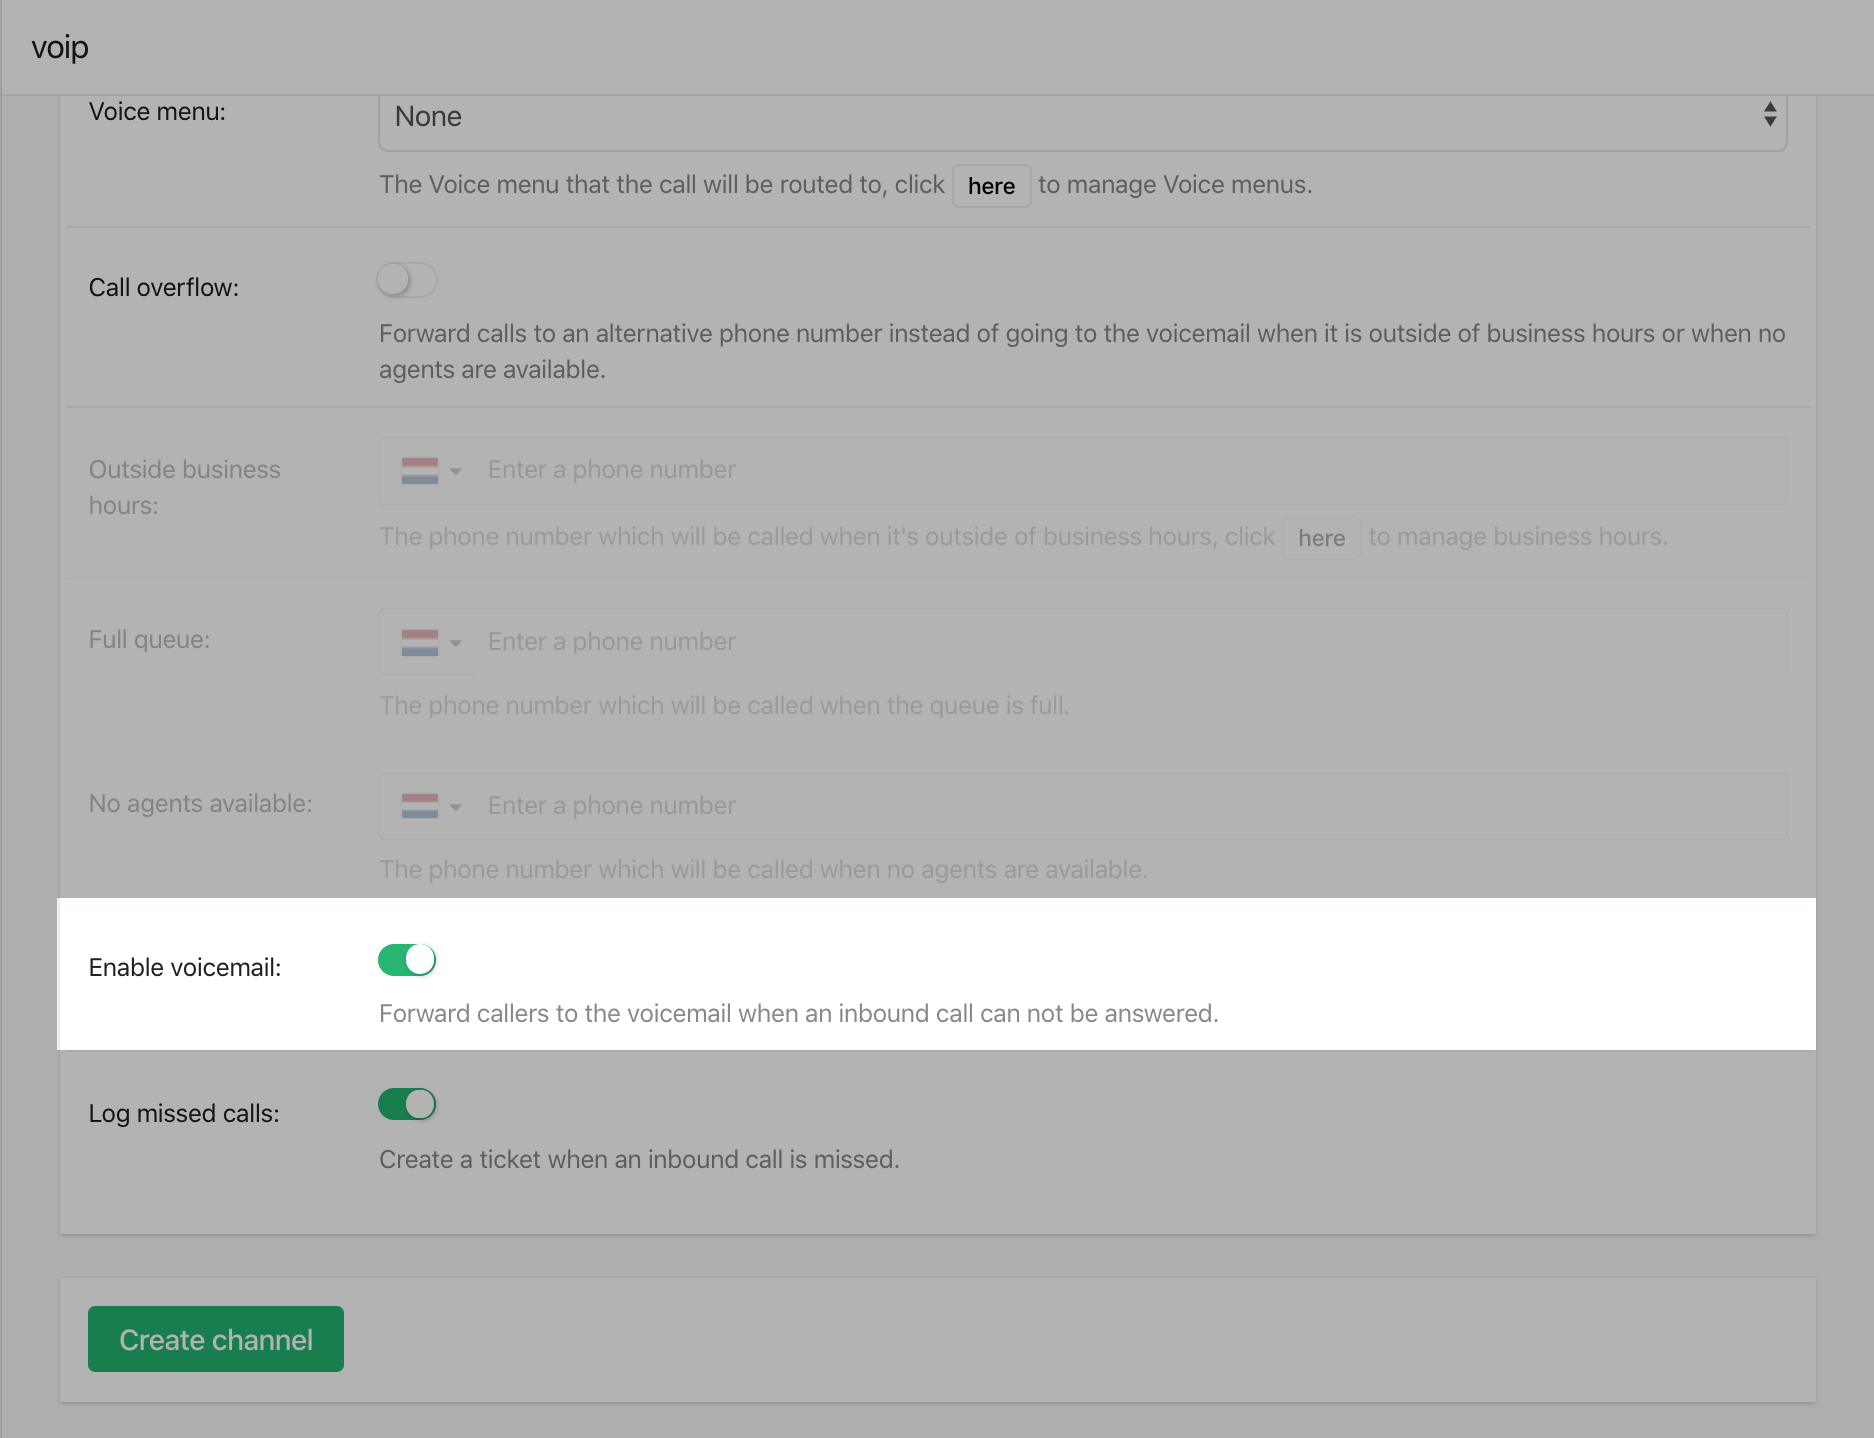
Task: Toggle the Call overflow switch
Action: [407, 280]
